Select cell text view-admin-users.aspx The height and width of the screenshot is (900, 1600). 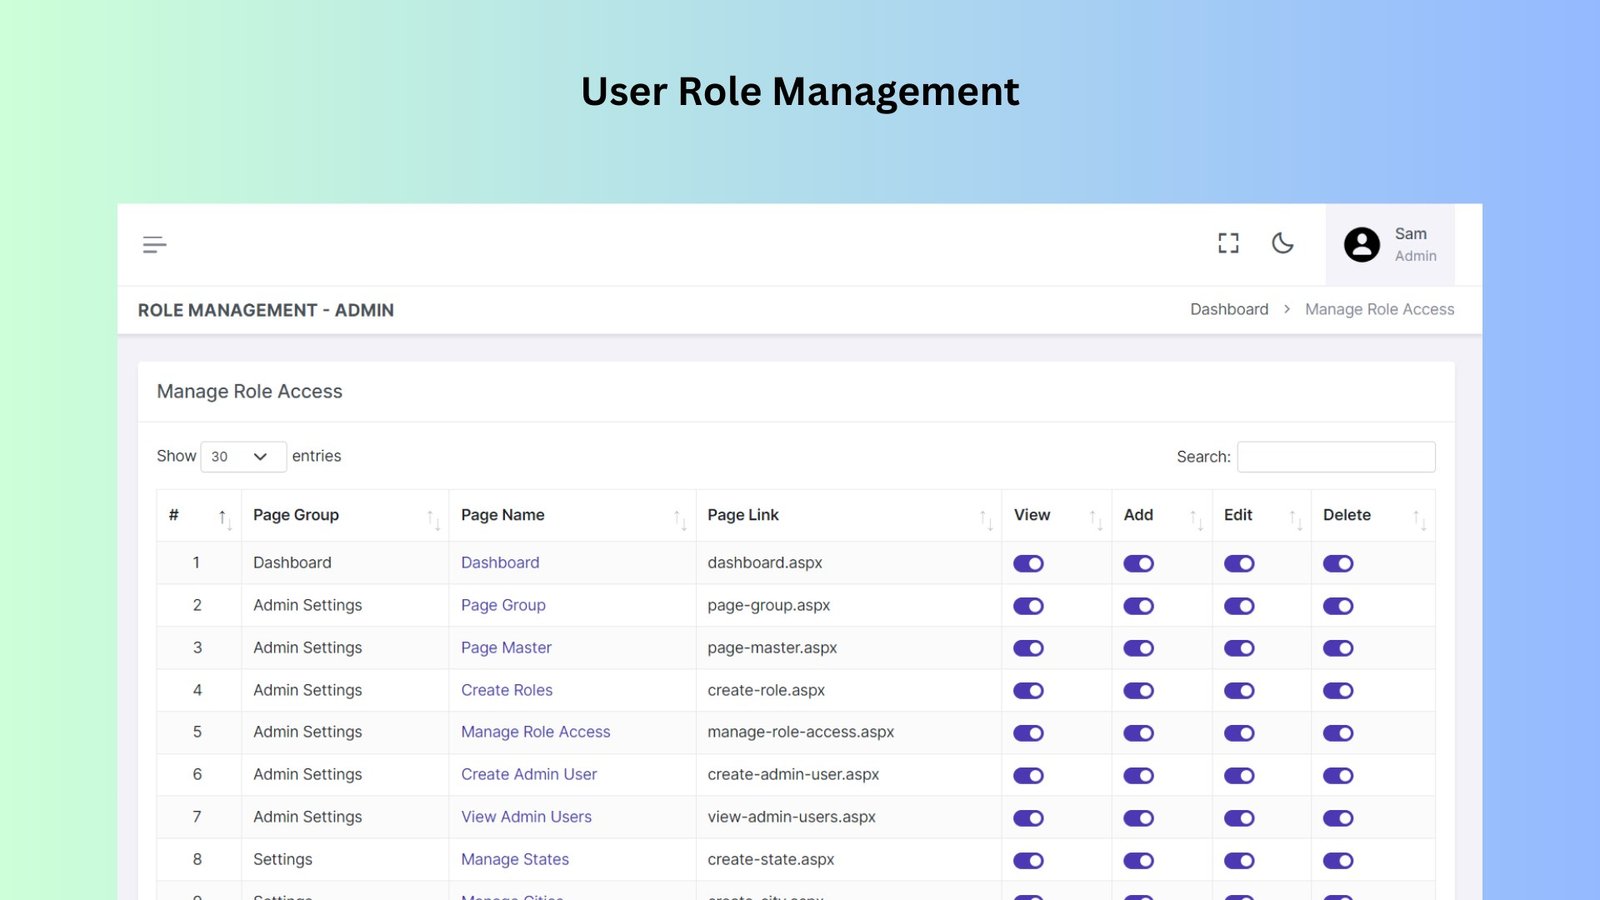pos(791,817)
